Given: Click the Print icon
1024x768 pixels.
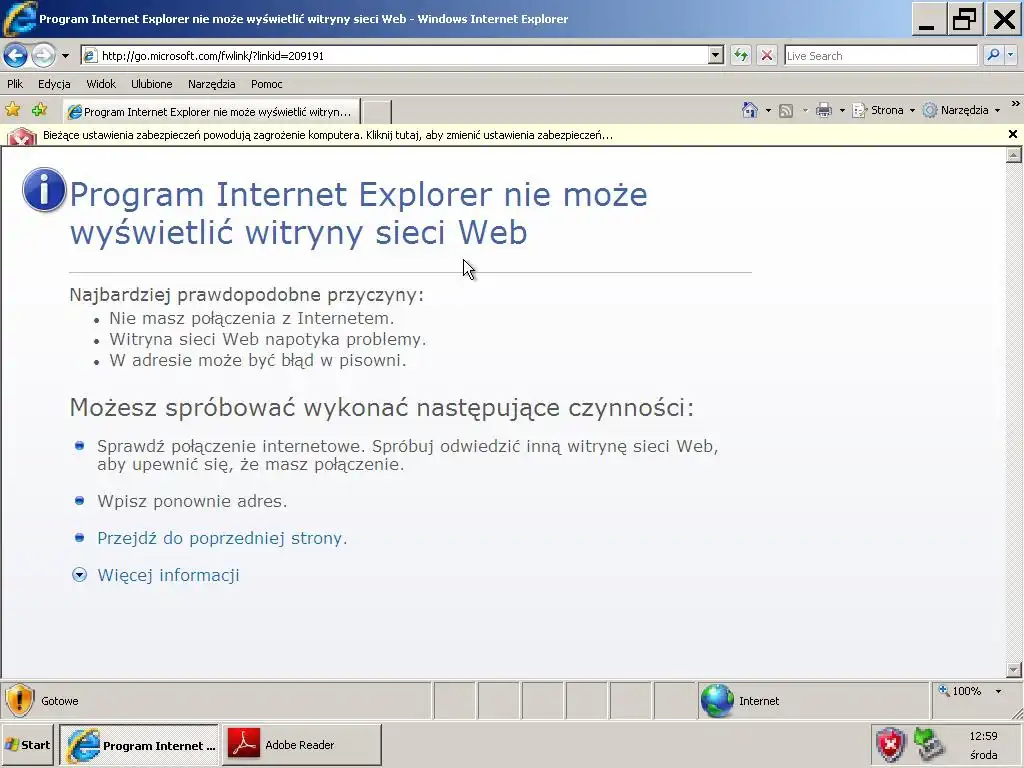Looking at the screenshot, I should pos(824,110).
